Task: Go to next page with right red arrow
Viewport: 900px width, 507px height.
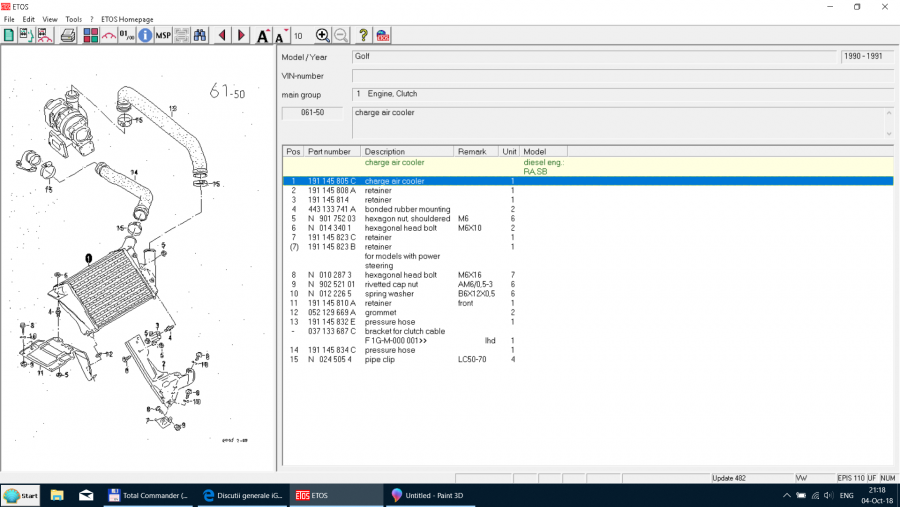Action: click(241, 36)
